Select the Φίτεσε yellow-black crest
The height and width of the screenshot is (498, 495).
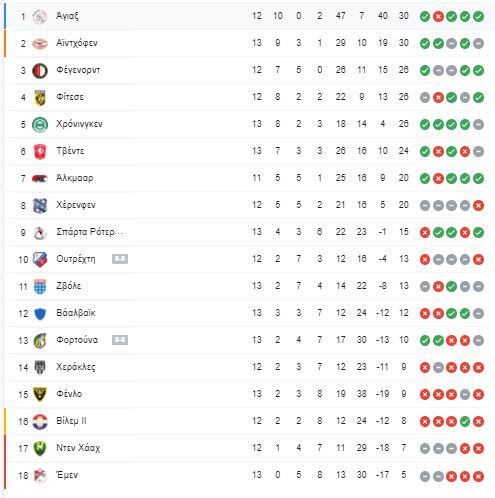[x=40, y=97]
